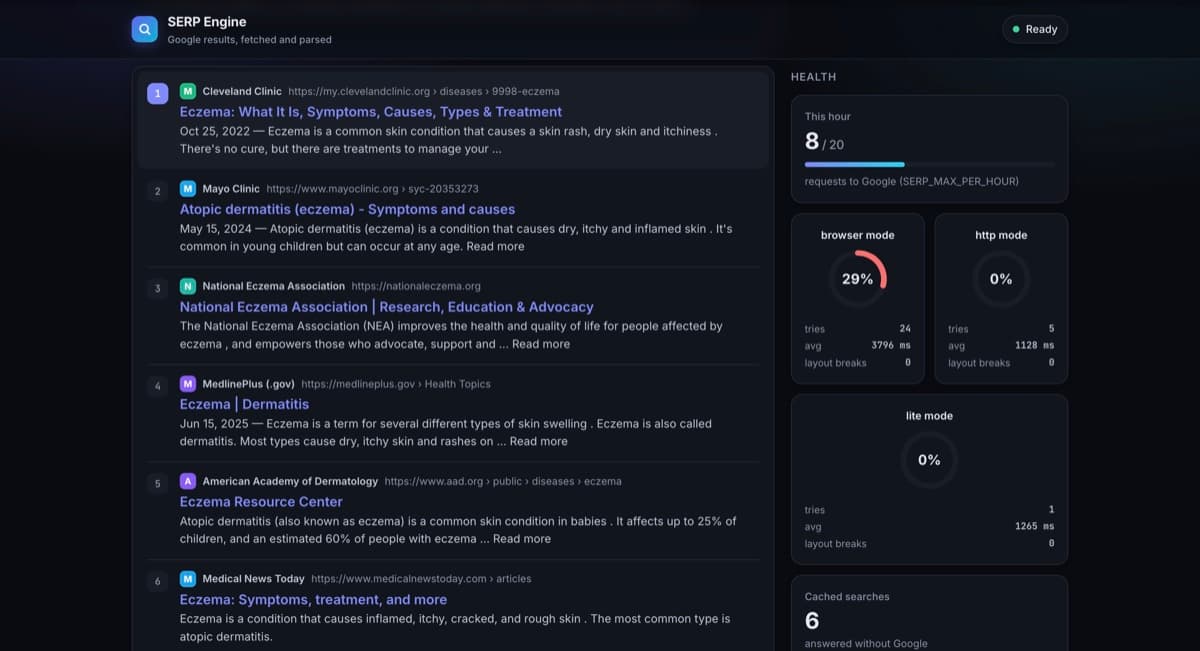Click the 'answered without Google' caption
The width and height of the screenshot is (1200, 651).
[x=866, y=644]
